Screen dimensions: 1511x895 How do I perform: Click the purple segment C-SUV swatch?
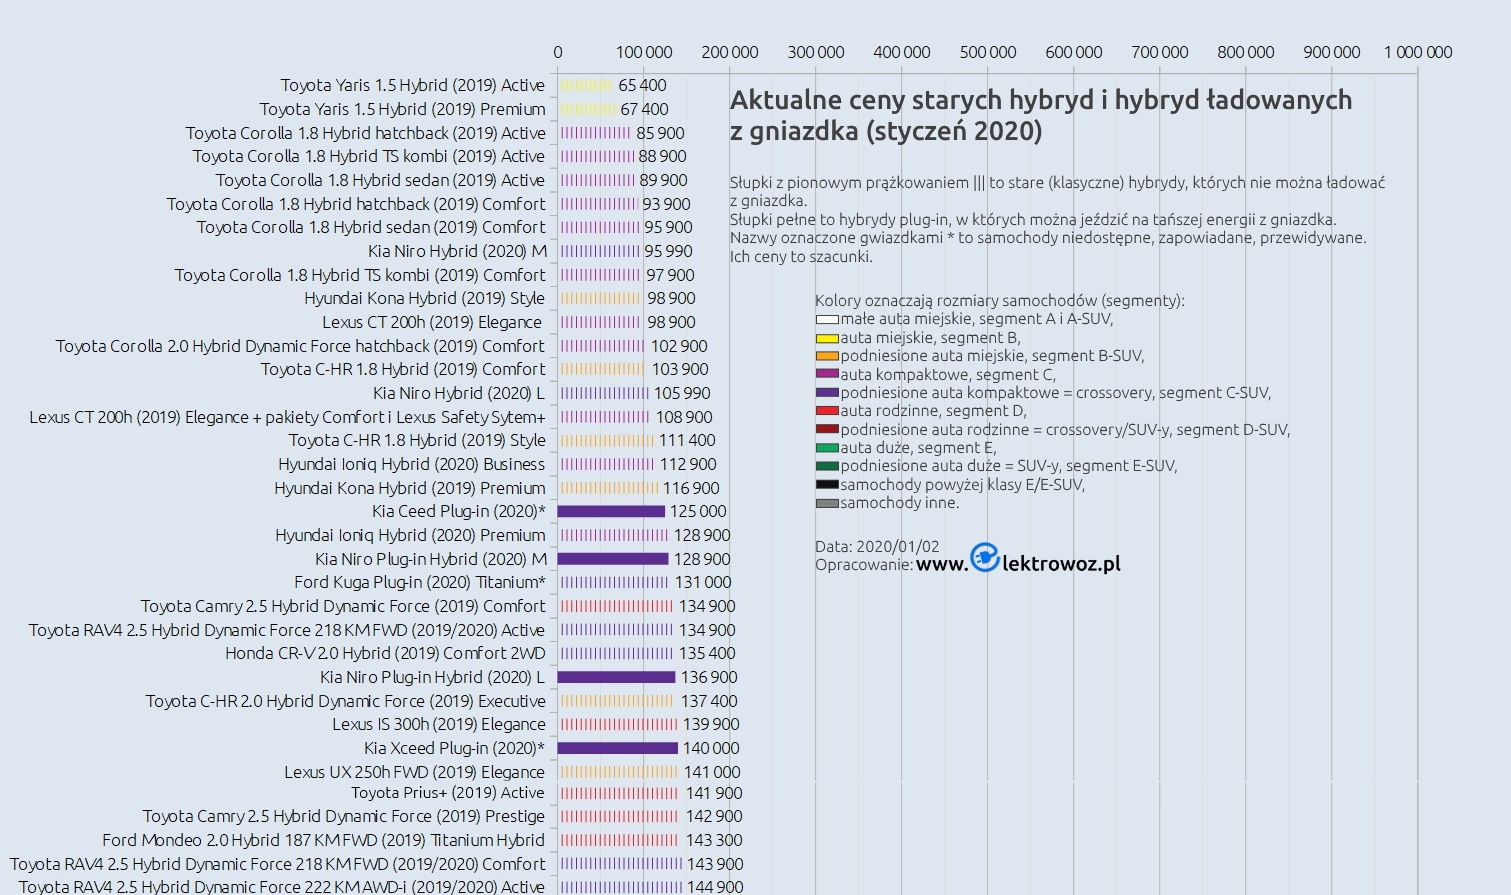[x=827, y=393]
